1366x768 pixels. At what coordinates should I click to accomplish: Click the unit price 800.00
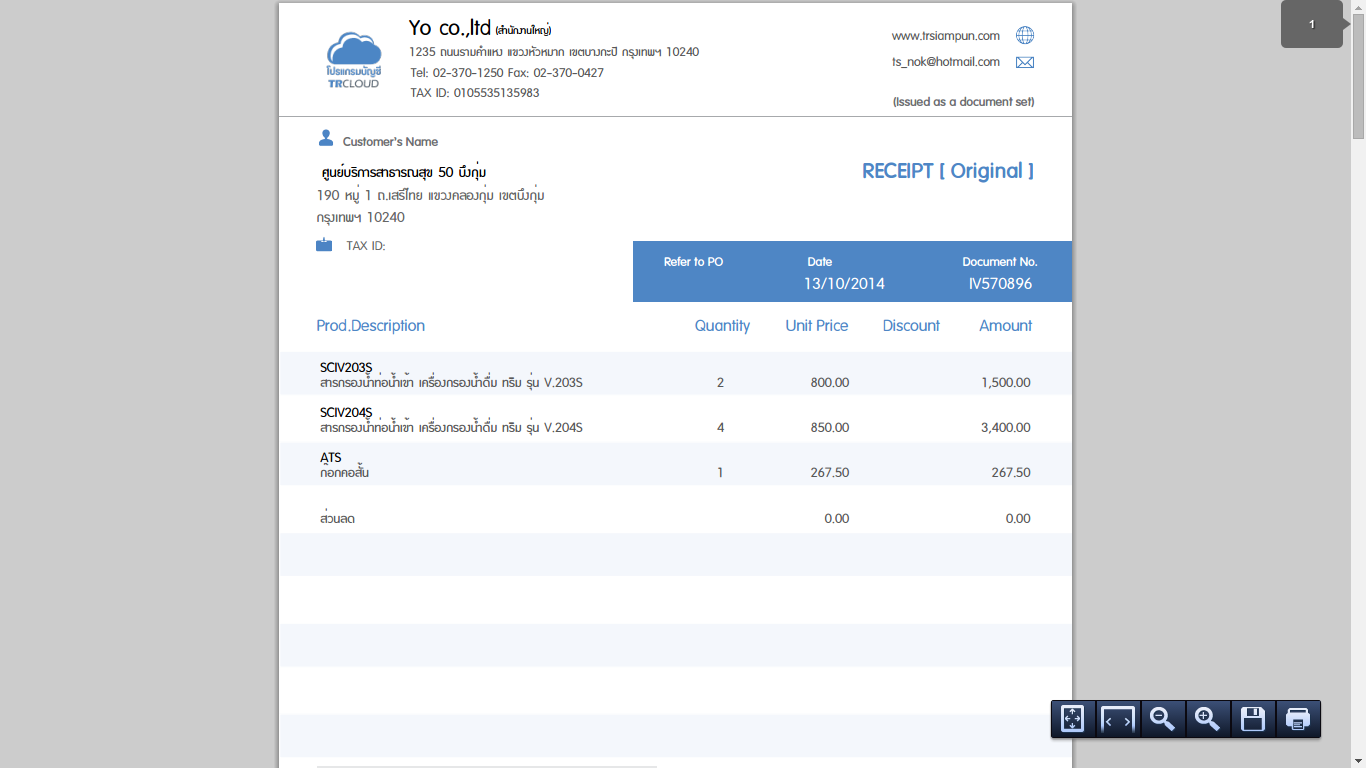pyautogui.click(x=830, y=383)
